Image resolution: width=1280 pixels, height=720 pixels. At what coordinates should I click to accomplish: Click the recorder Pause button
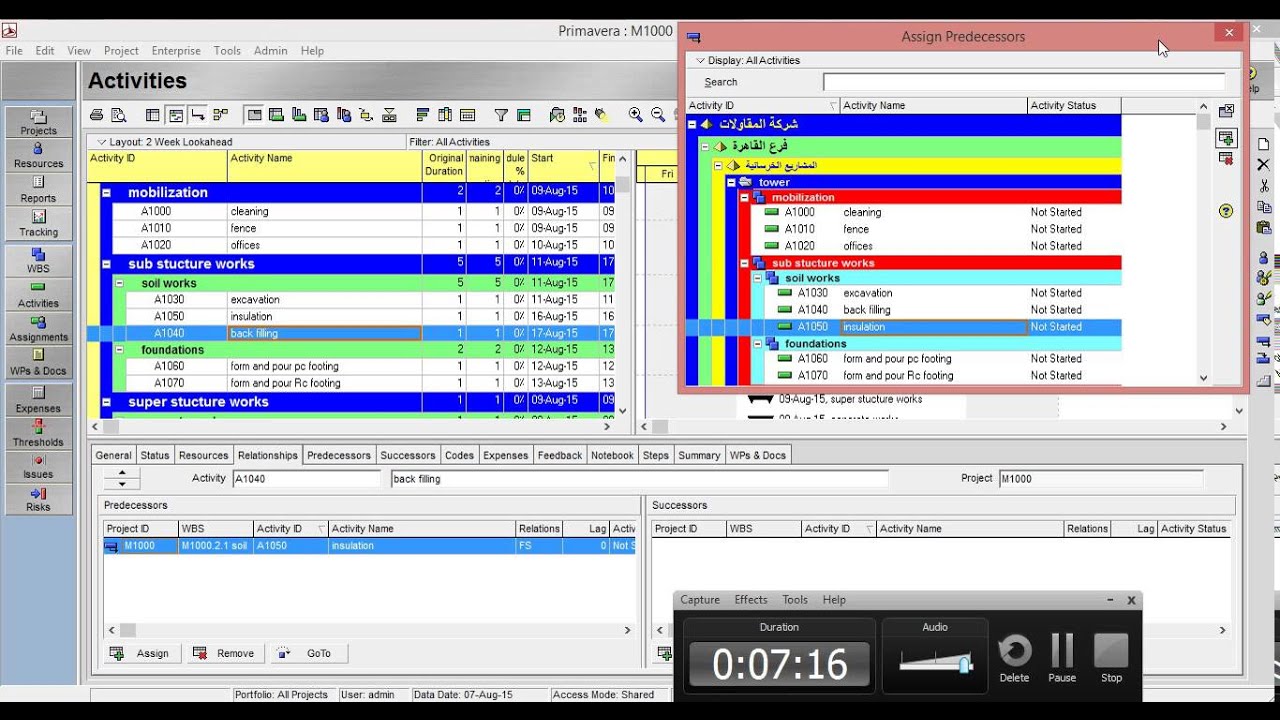point(1062,657)
